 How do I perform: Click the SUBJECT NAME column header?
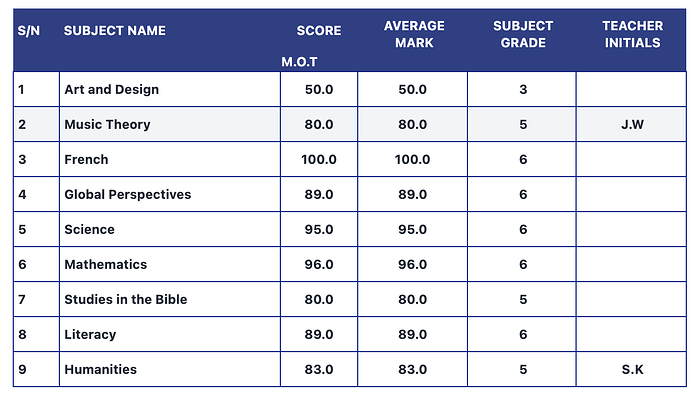coord(115,31)
